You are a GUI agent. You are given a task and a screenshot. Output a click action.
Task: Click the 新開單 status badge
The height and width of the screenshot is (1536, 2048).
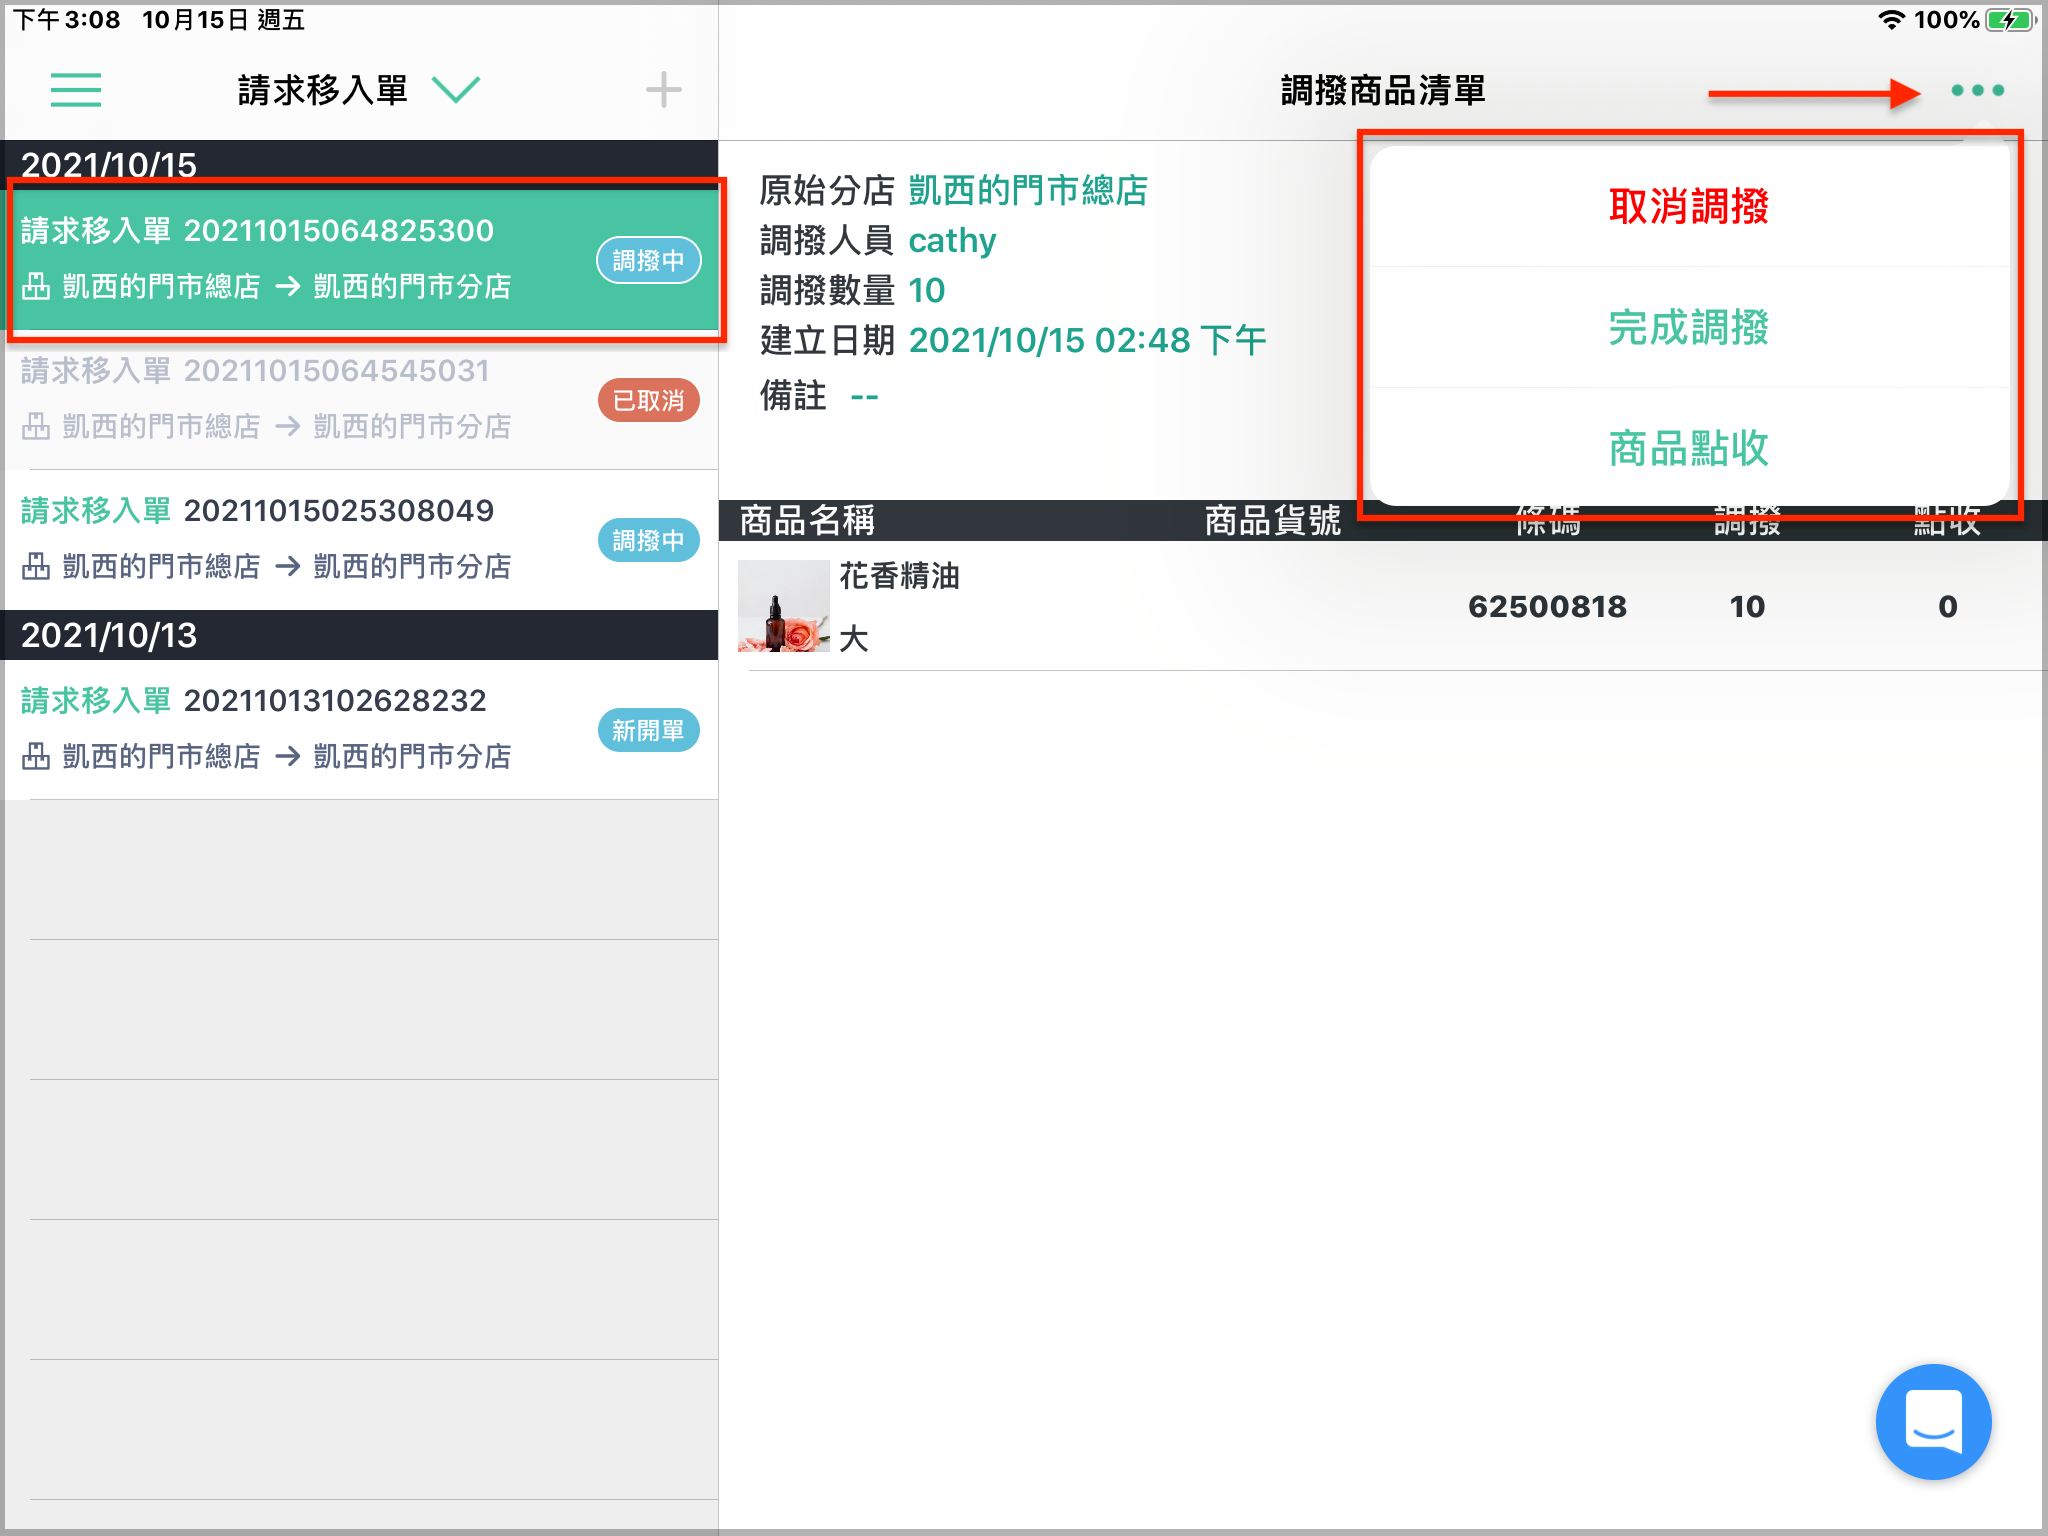tap(648, 730)
